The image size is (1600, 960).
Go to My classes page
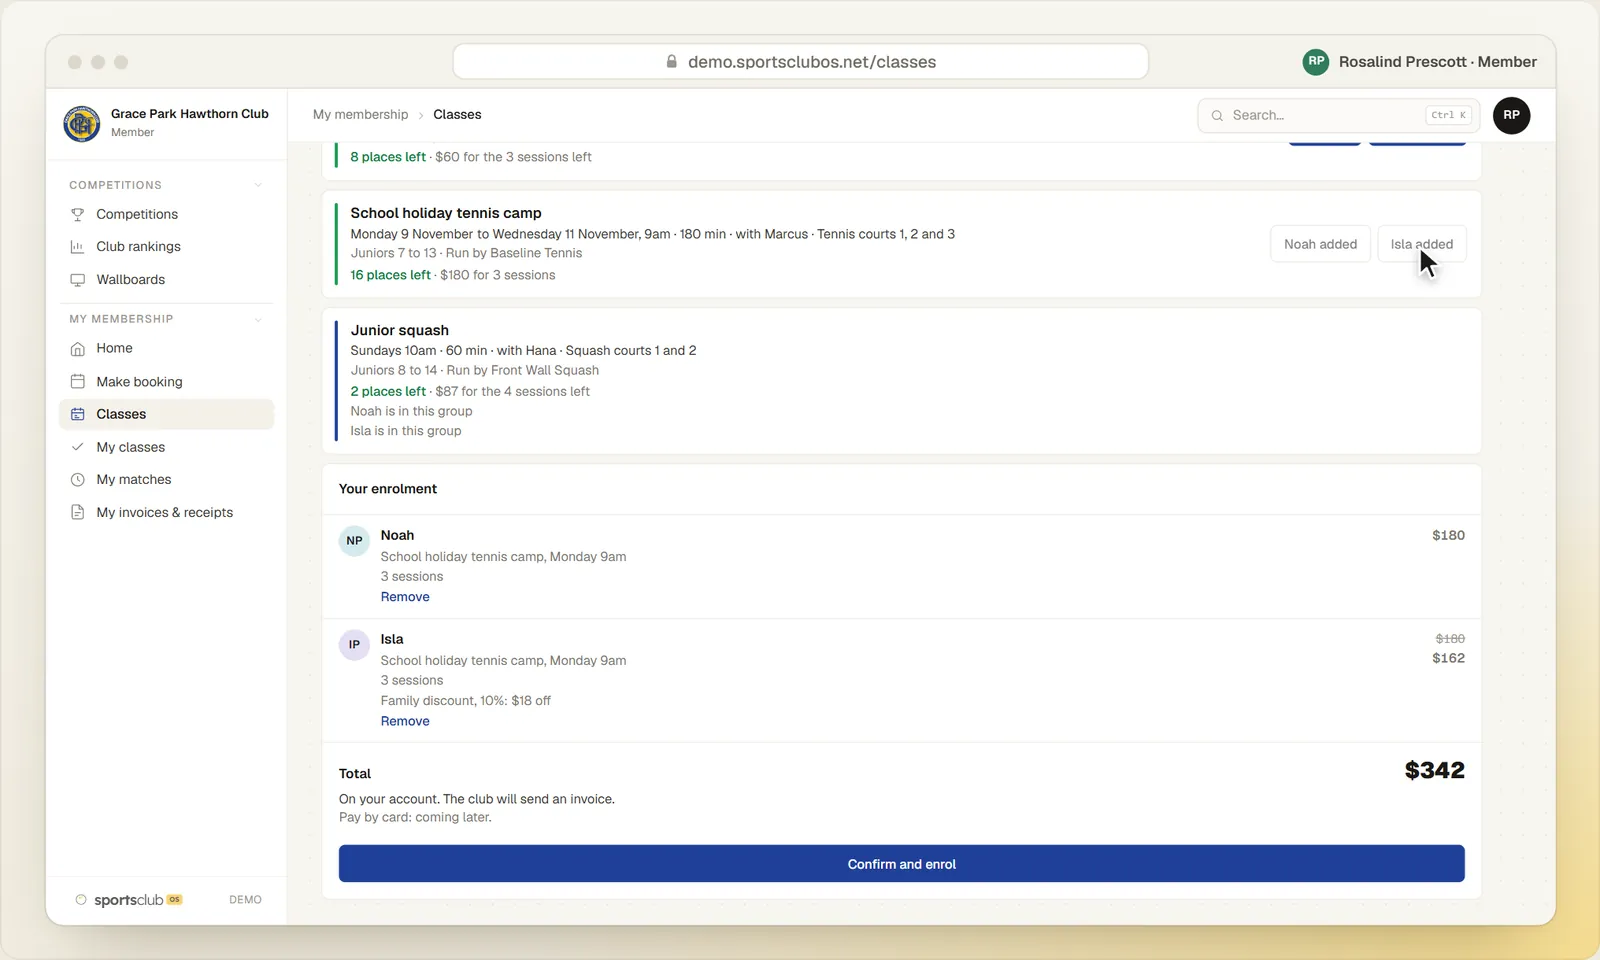tap(166, 447)
